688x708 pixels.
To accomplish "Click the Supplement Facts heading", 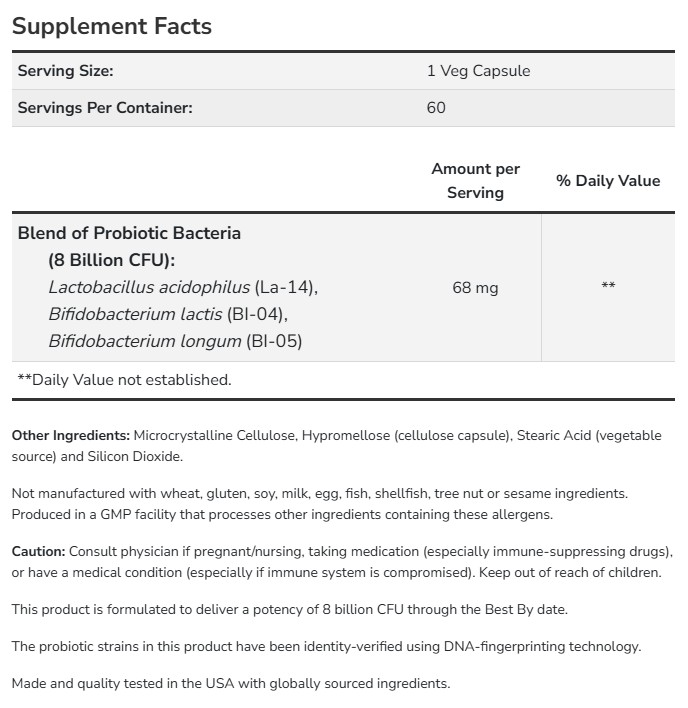I will click(112, 26).
